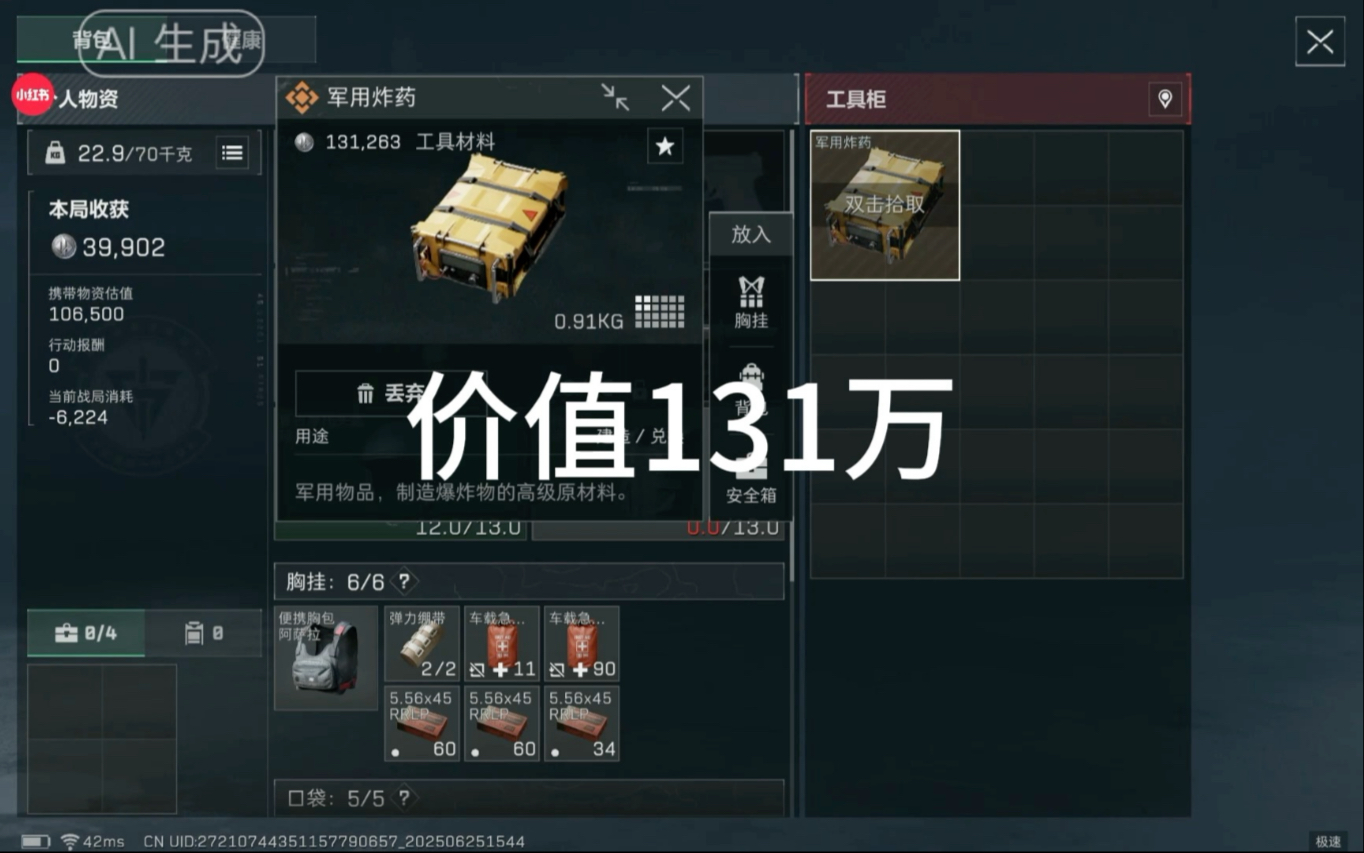
Task: Place item into 胸挂 chest rig
Action: [x=751, y=303]
